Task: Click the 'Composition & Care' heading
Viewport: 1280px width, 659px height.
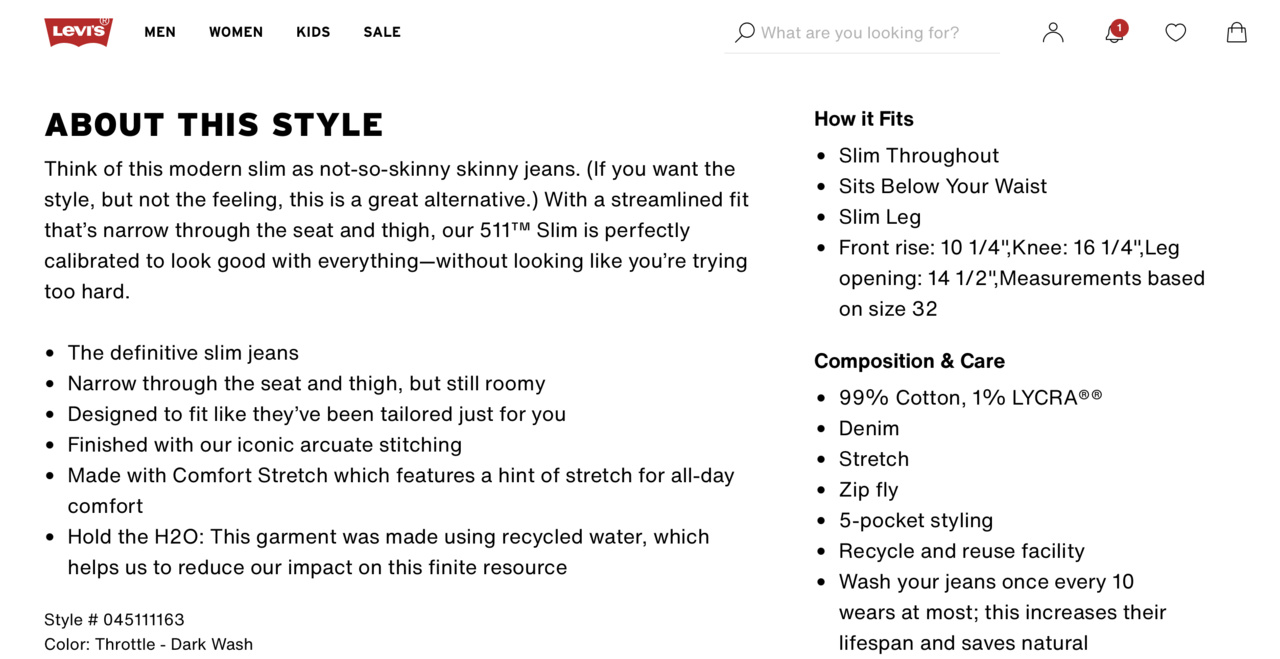Action: point(909,361)
